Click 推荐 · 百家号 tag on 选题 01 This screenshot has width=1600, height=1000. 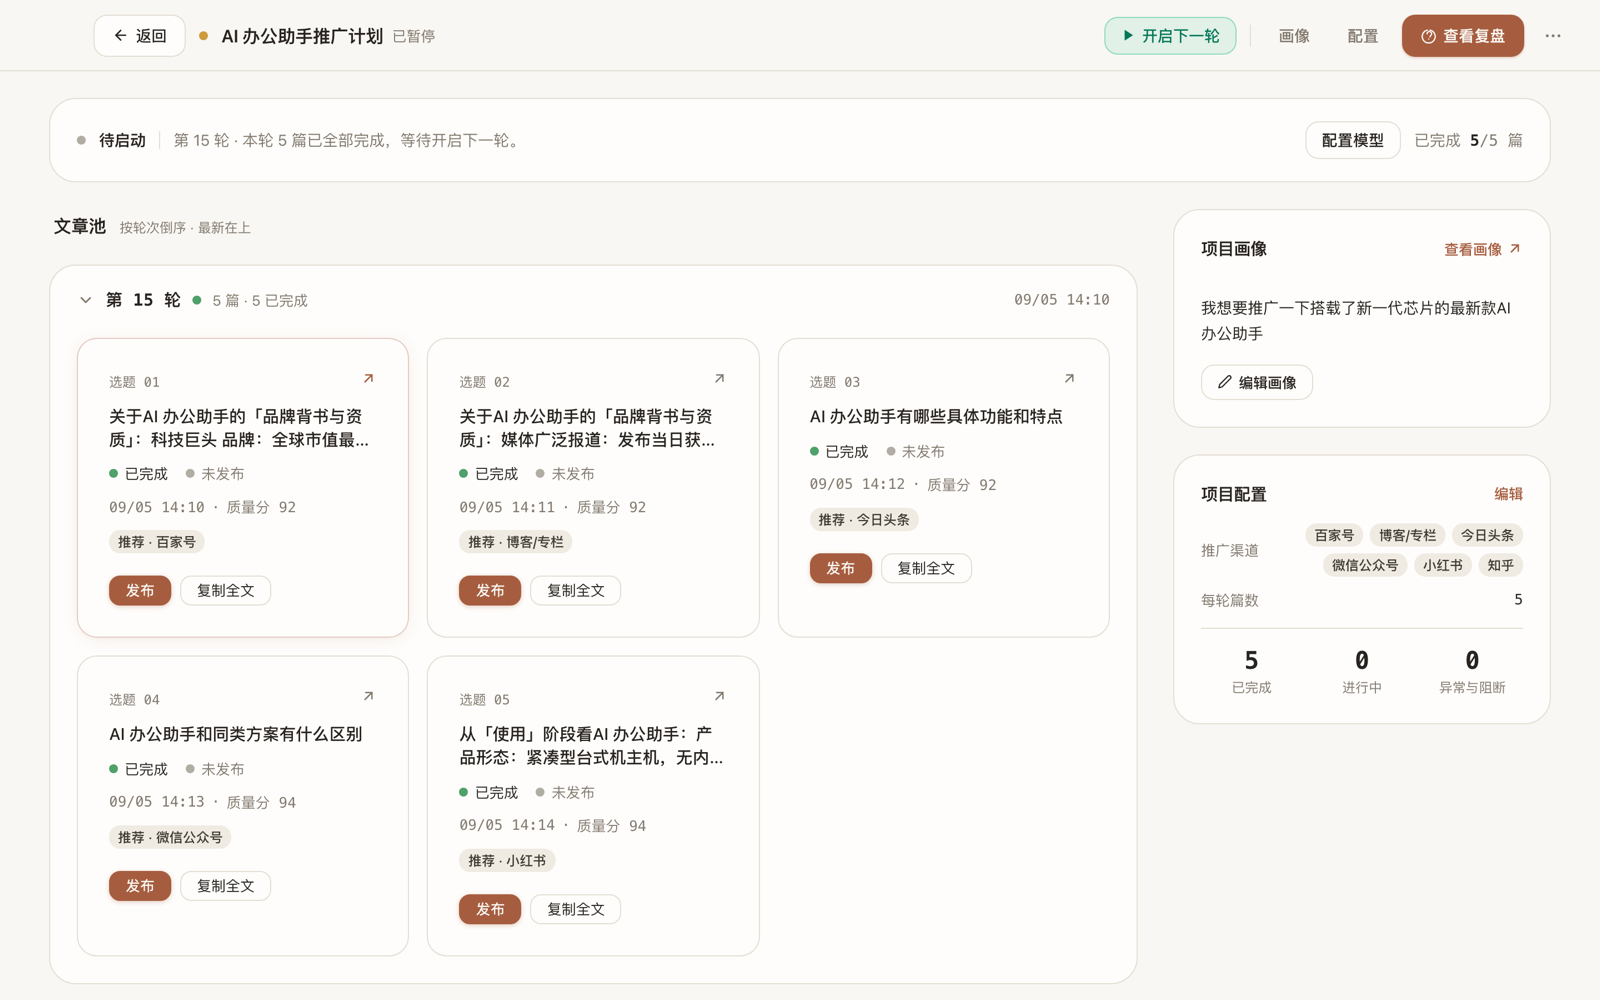point(157,542)
